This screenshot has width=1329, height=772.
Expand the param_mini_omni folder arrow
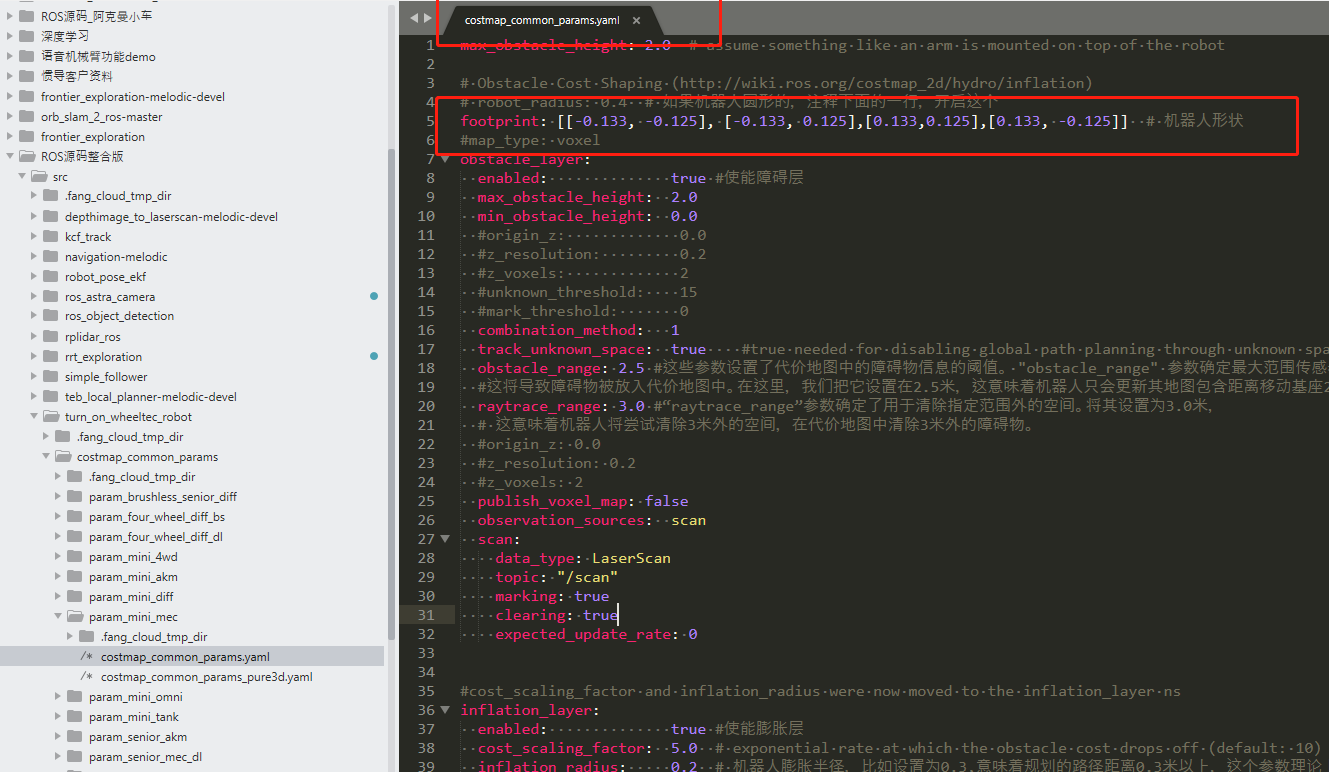click(x=59, y=697)
